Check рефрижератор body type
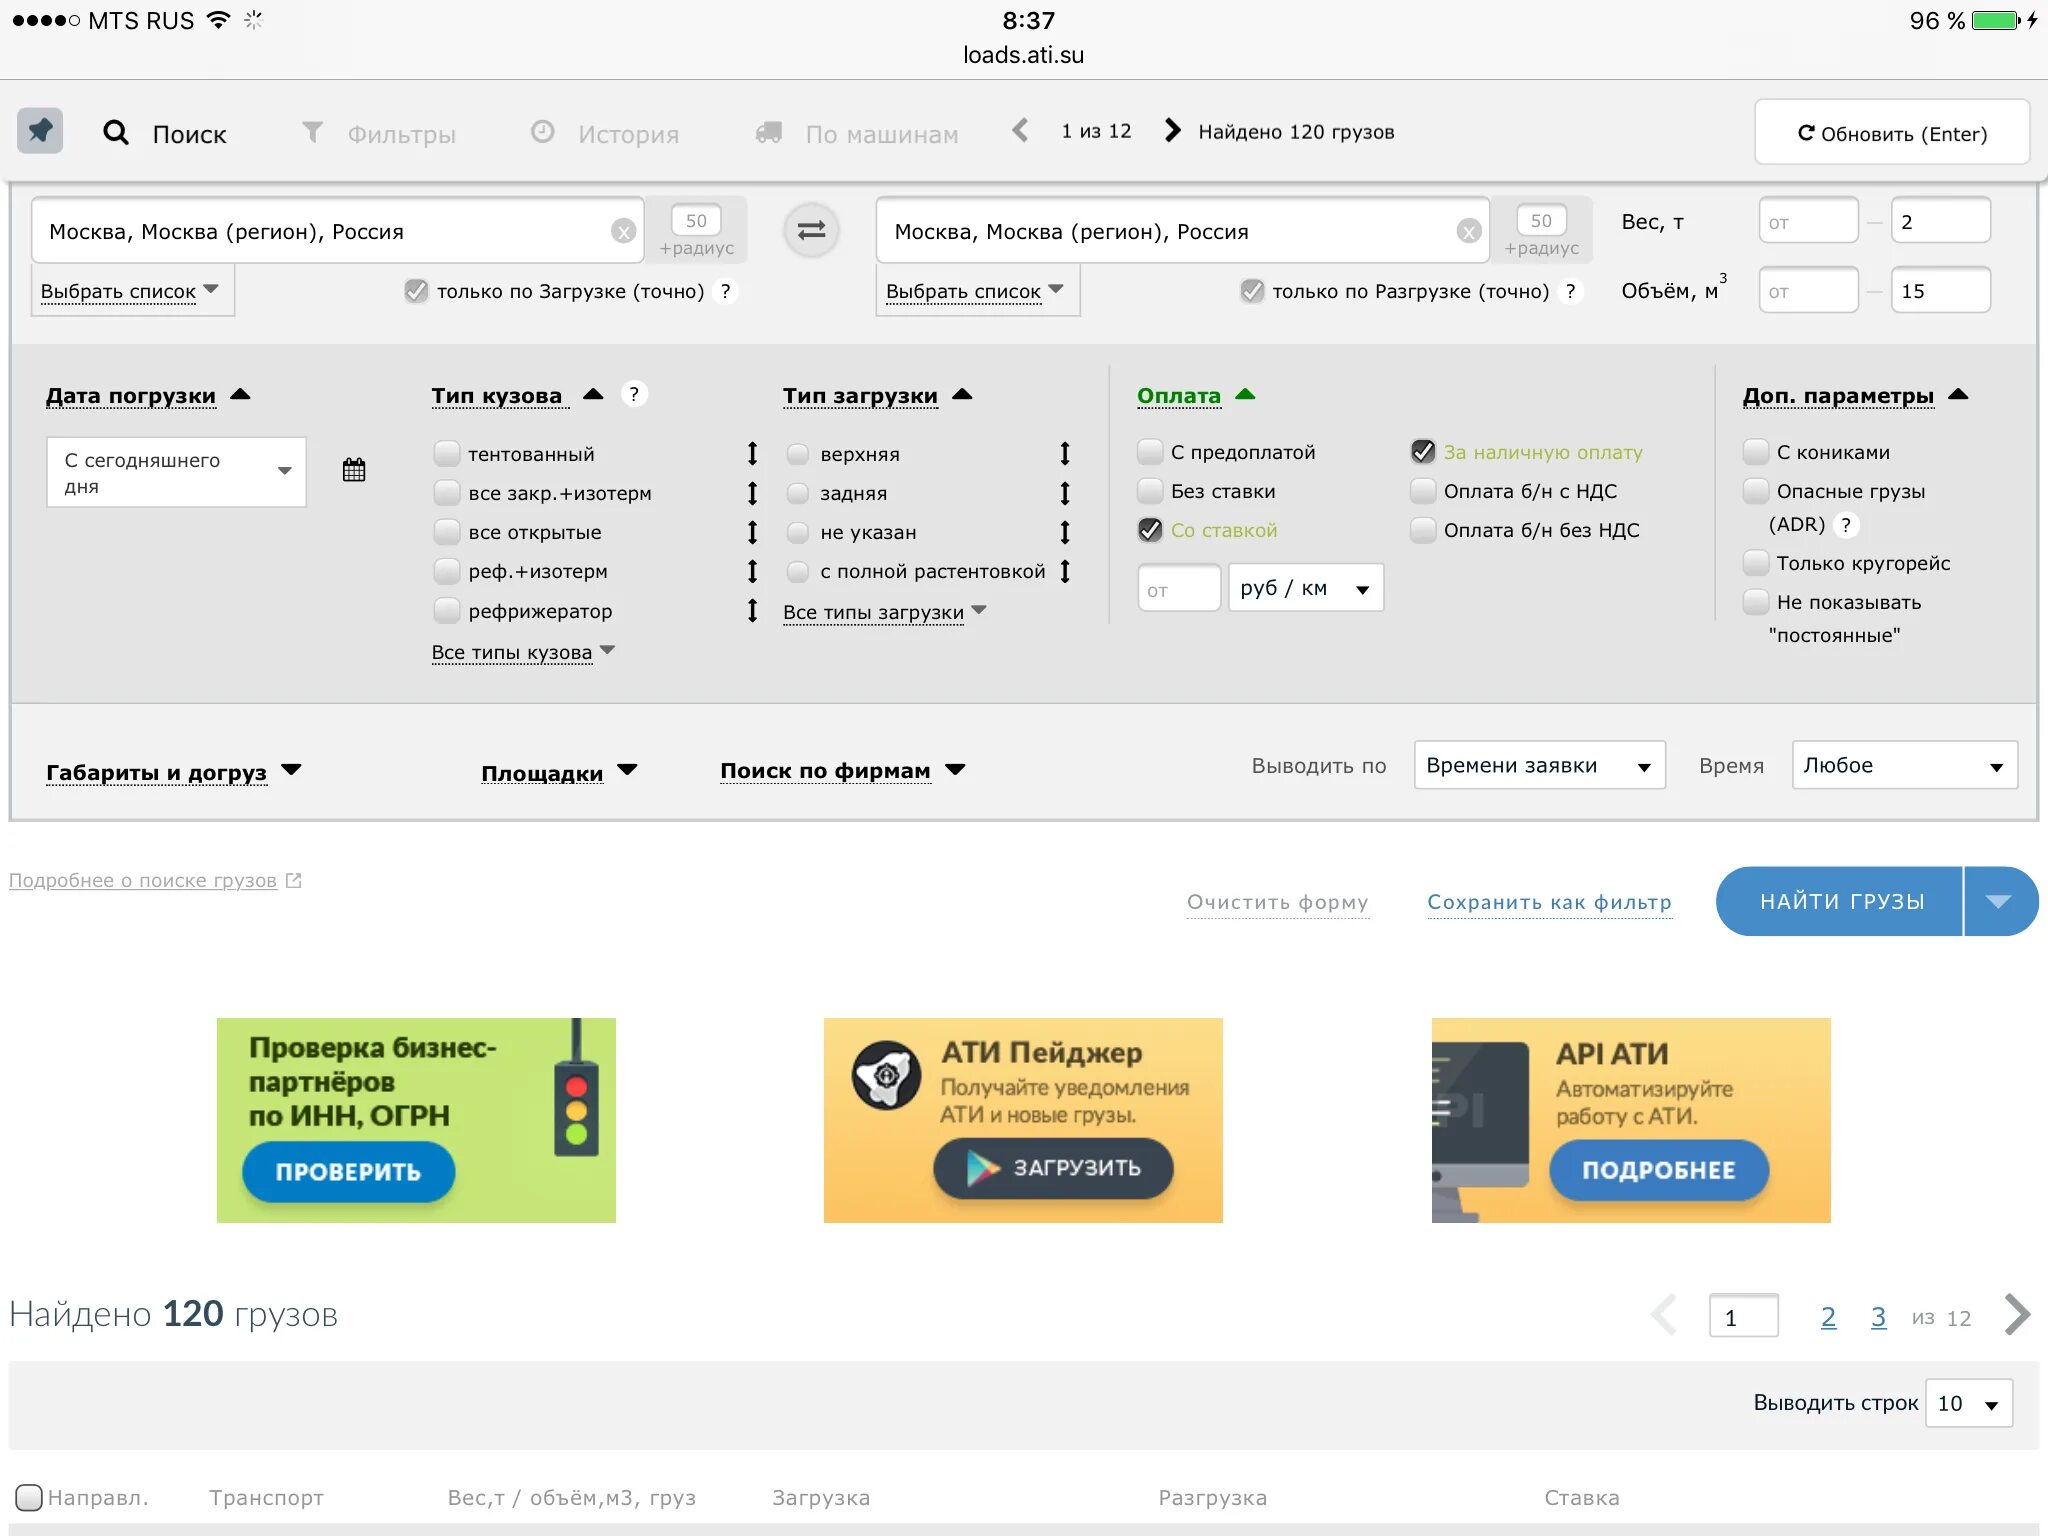 pyautogui.click(x=447, y=610)
